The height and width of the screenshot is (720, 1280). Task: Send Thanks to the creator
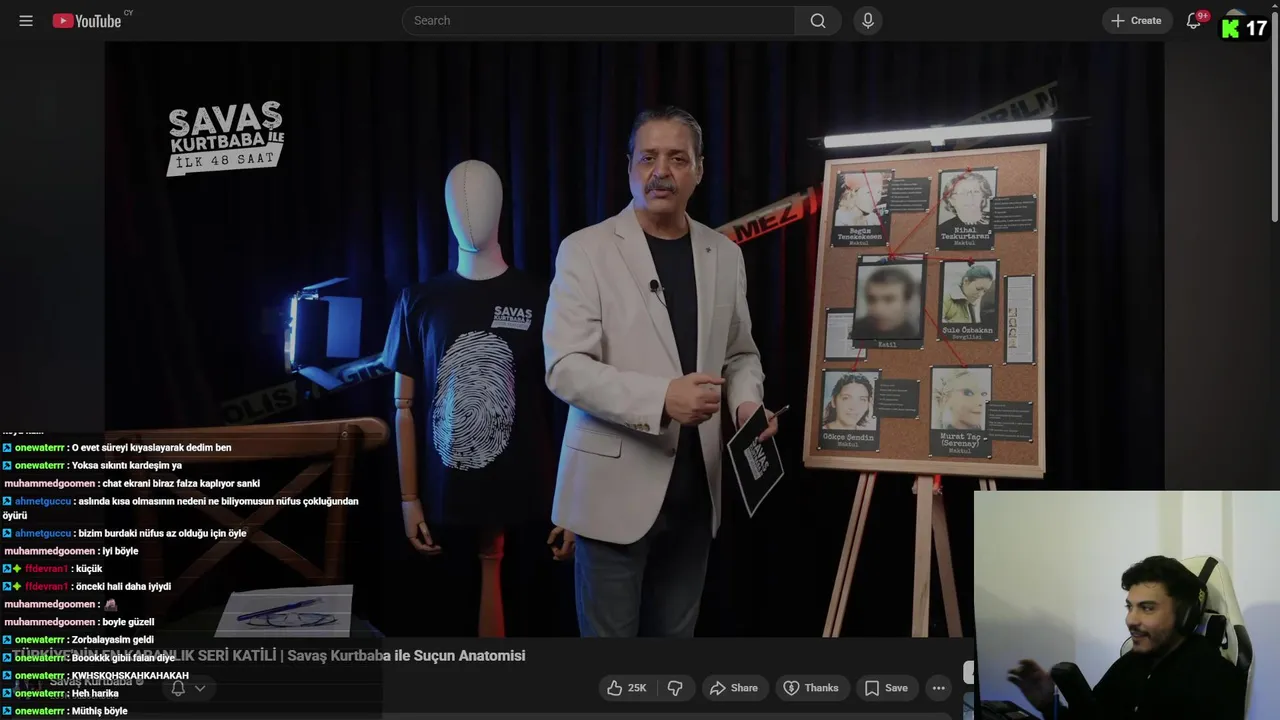(x=811, y=688)
